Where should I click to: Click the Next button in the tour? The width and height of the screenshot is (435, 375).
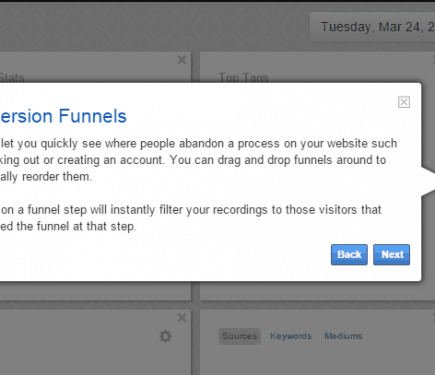coord(391,255)
